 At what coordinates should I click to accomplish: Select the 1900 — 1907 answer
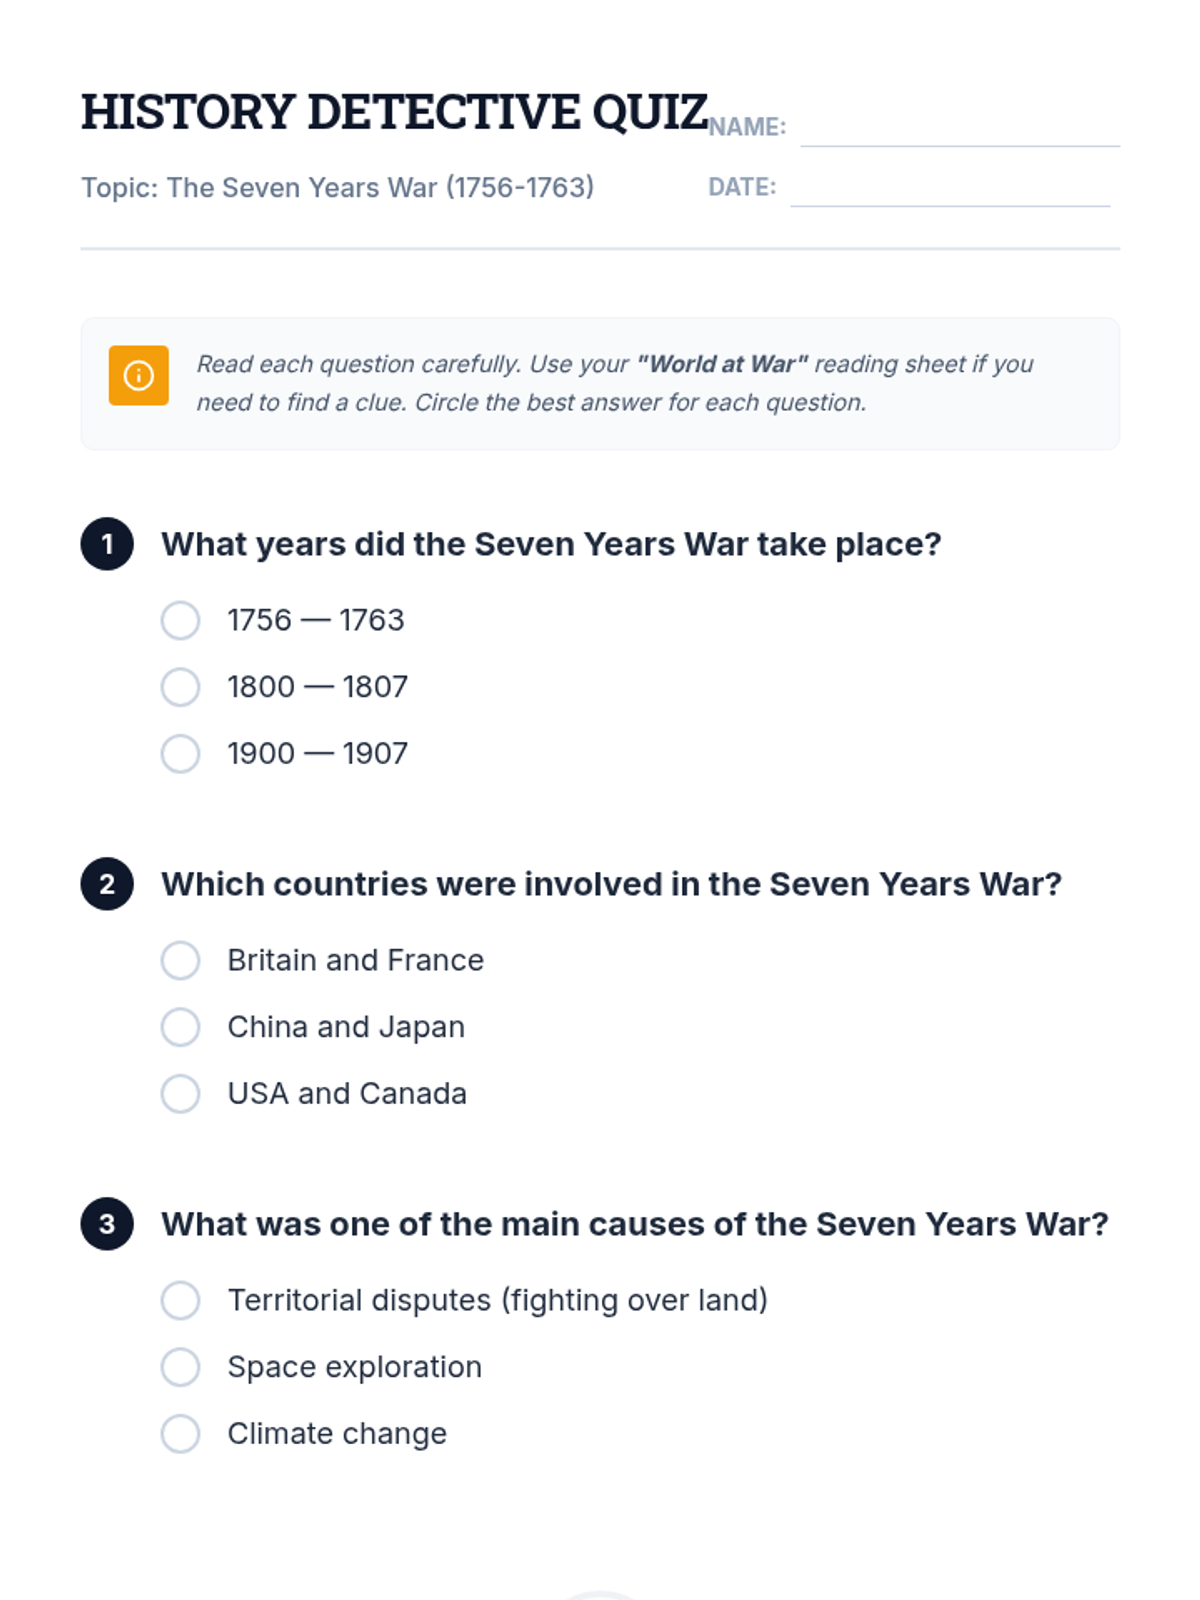pyautogui.click(x=181, y=753)
